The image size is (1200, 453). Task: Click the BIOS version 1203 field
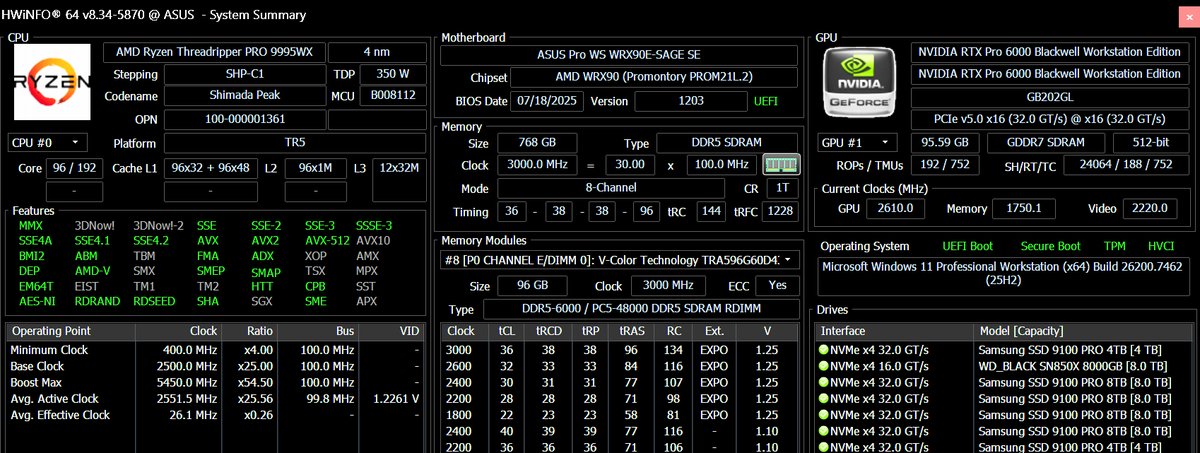point(691,101)
